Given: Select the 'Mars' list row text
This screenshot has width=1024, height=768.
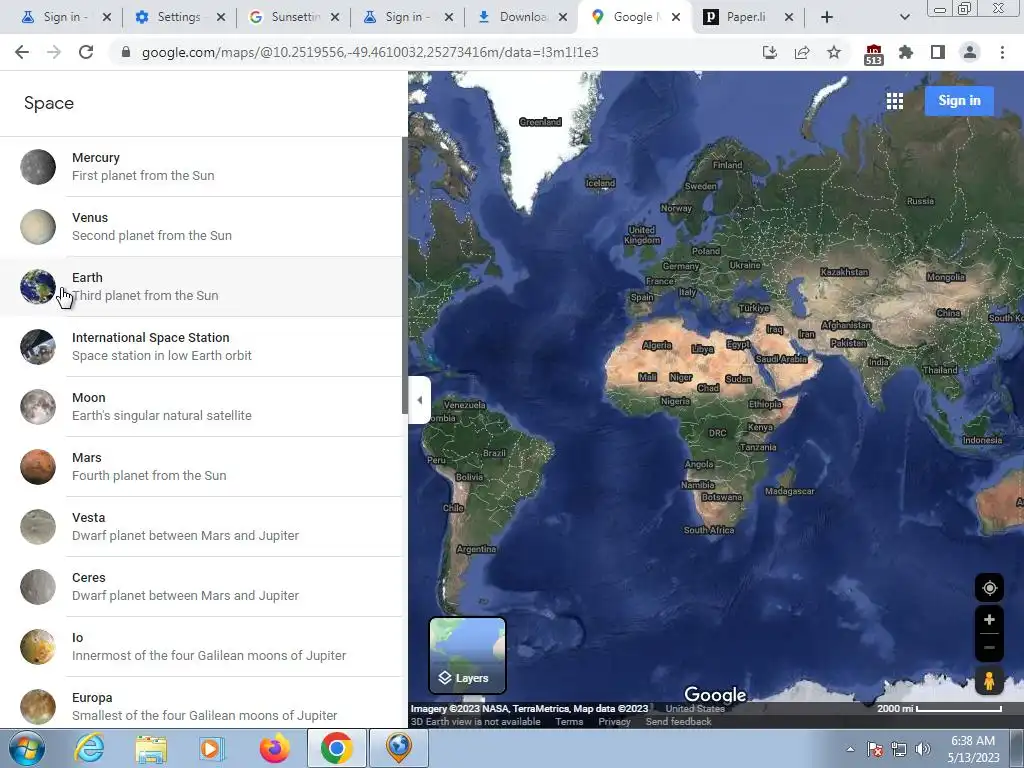Looking at the screenshot, I should click(86, 457).
